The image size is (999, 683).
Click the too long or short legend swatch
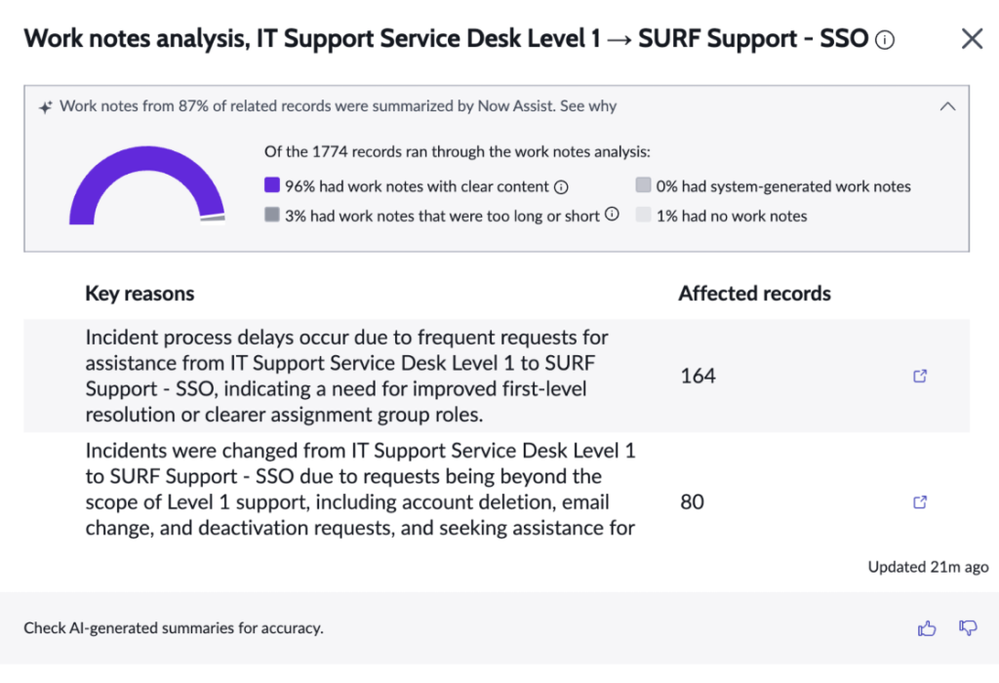coord(272,215)
